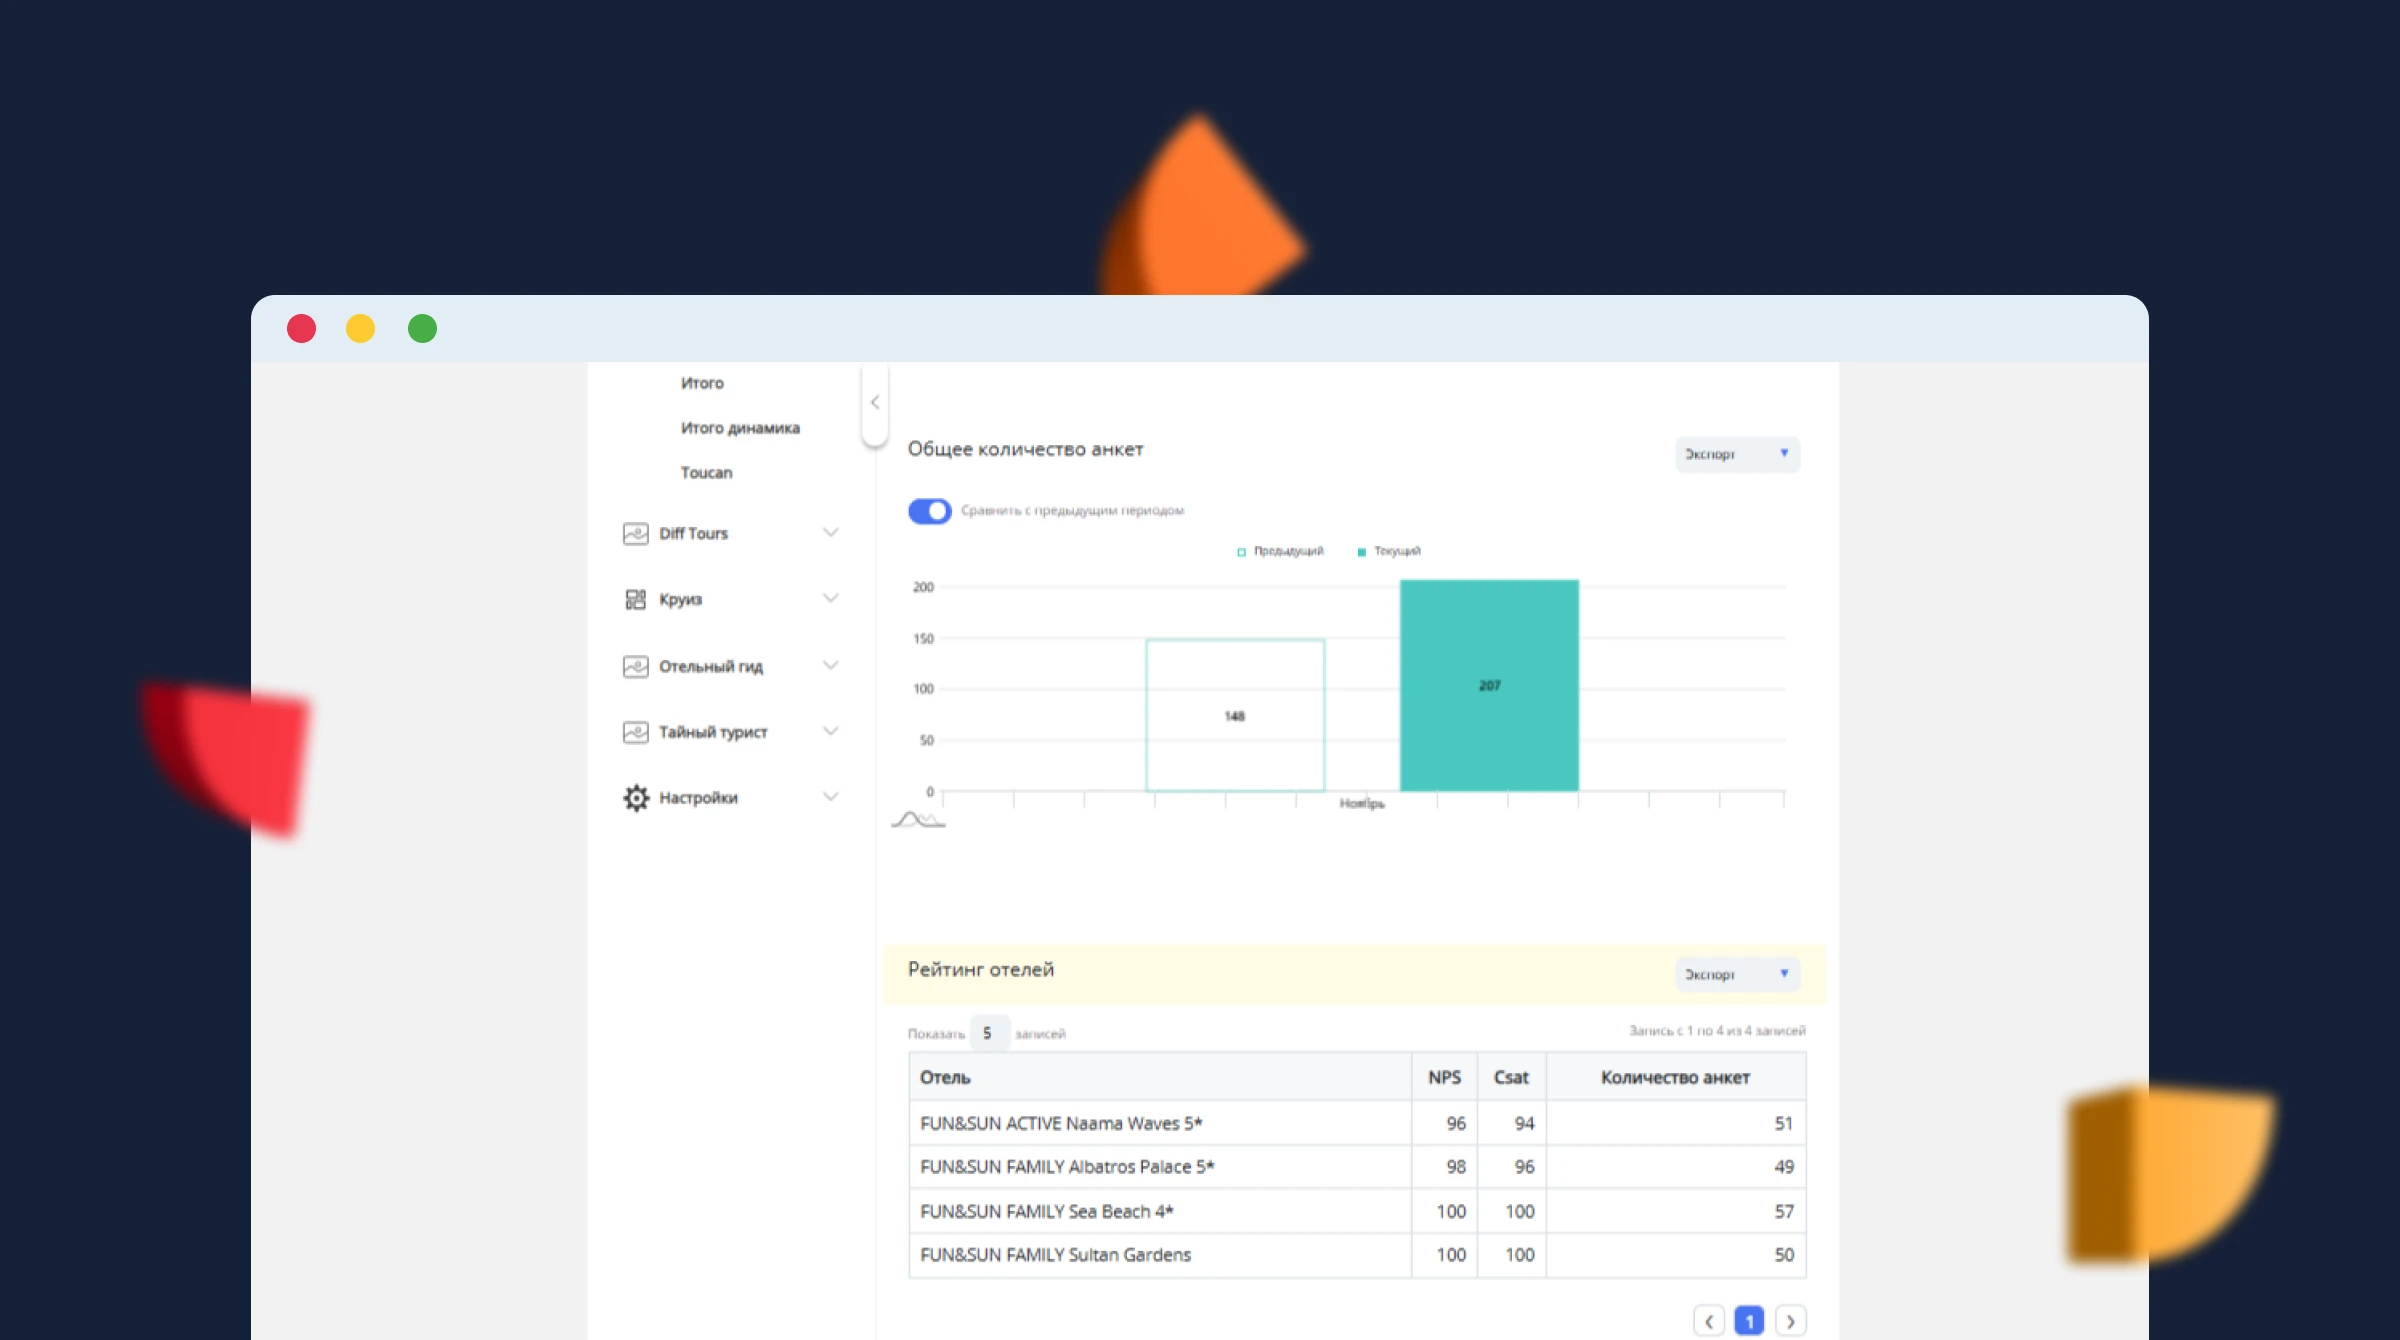Open the Итого динамика menu item
The width and height of the screenshot is (2400, 1340).
740,428
